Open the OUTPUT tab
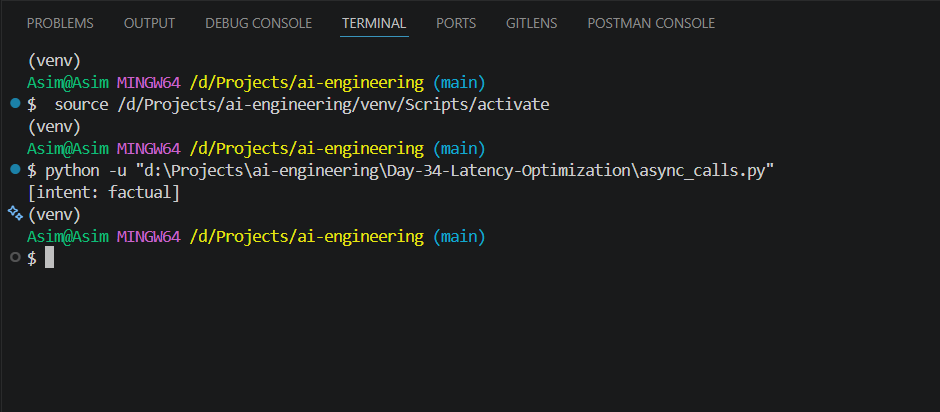 [149, 23]
